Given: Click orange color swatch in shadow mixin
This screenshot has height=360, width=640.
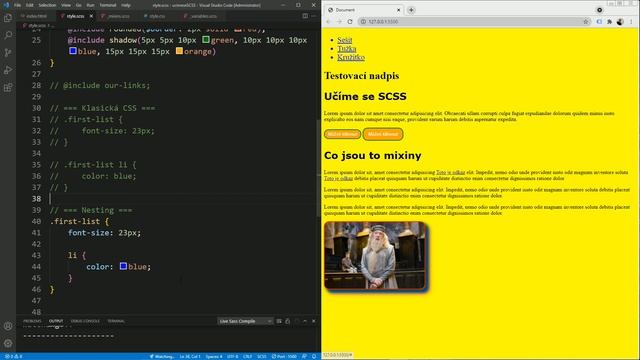Looking at the screenshot, I should click(179, 51).
